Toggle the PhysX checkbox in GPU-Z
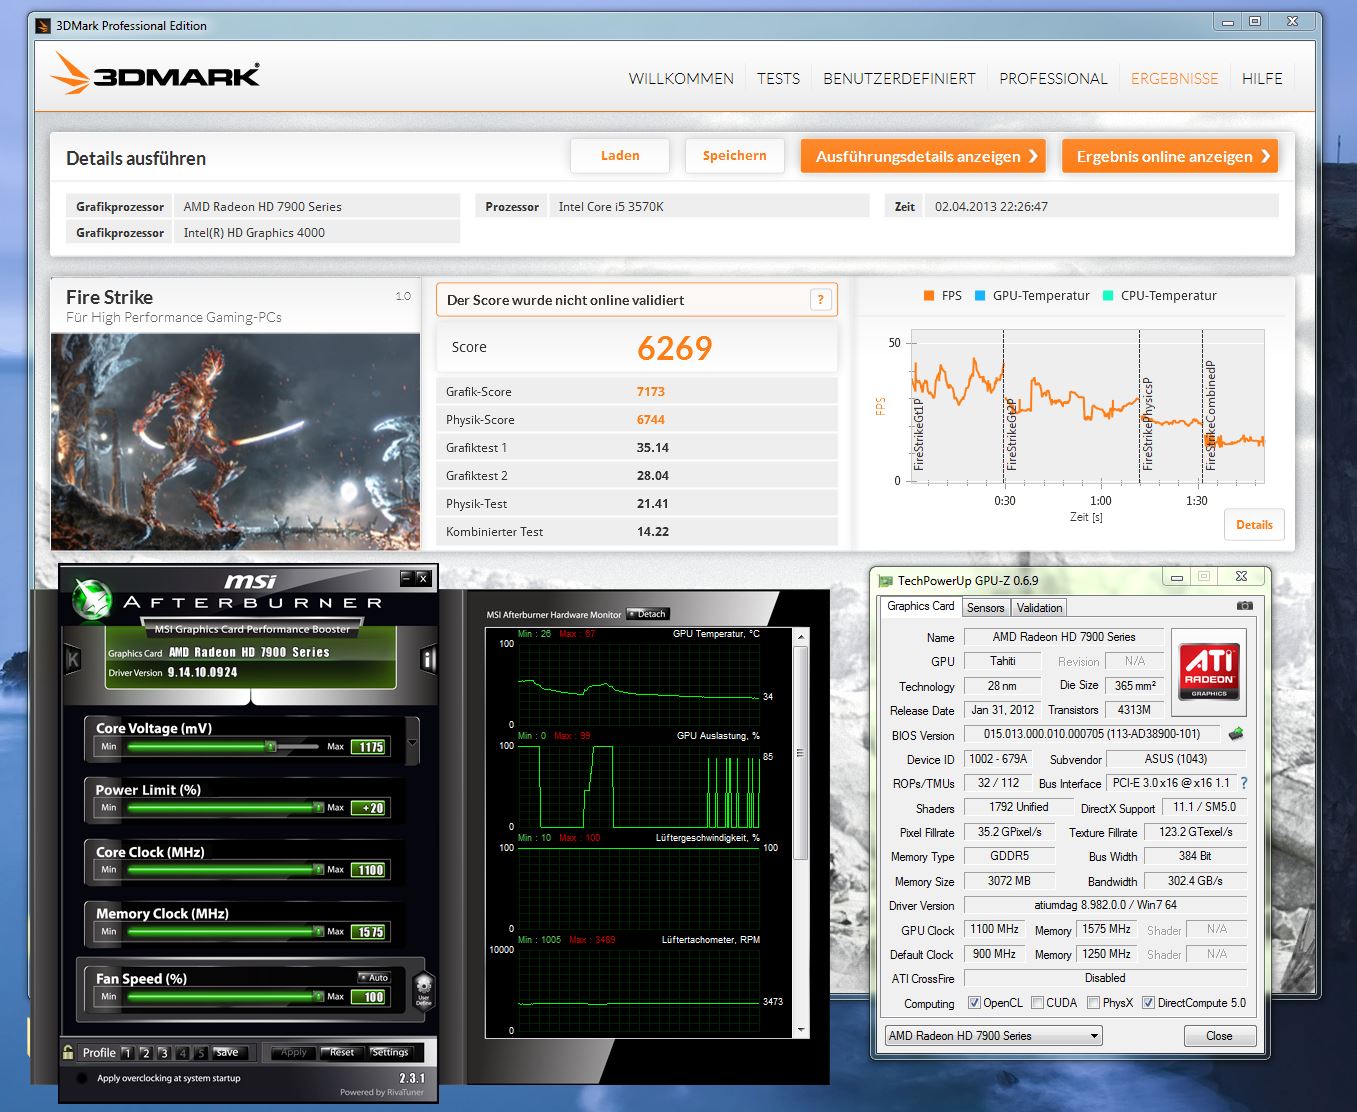Screen dimensions: 1357x1112 click(x=1094, y=1003)
